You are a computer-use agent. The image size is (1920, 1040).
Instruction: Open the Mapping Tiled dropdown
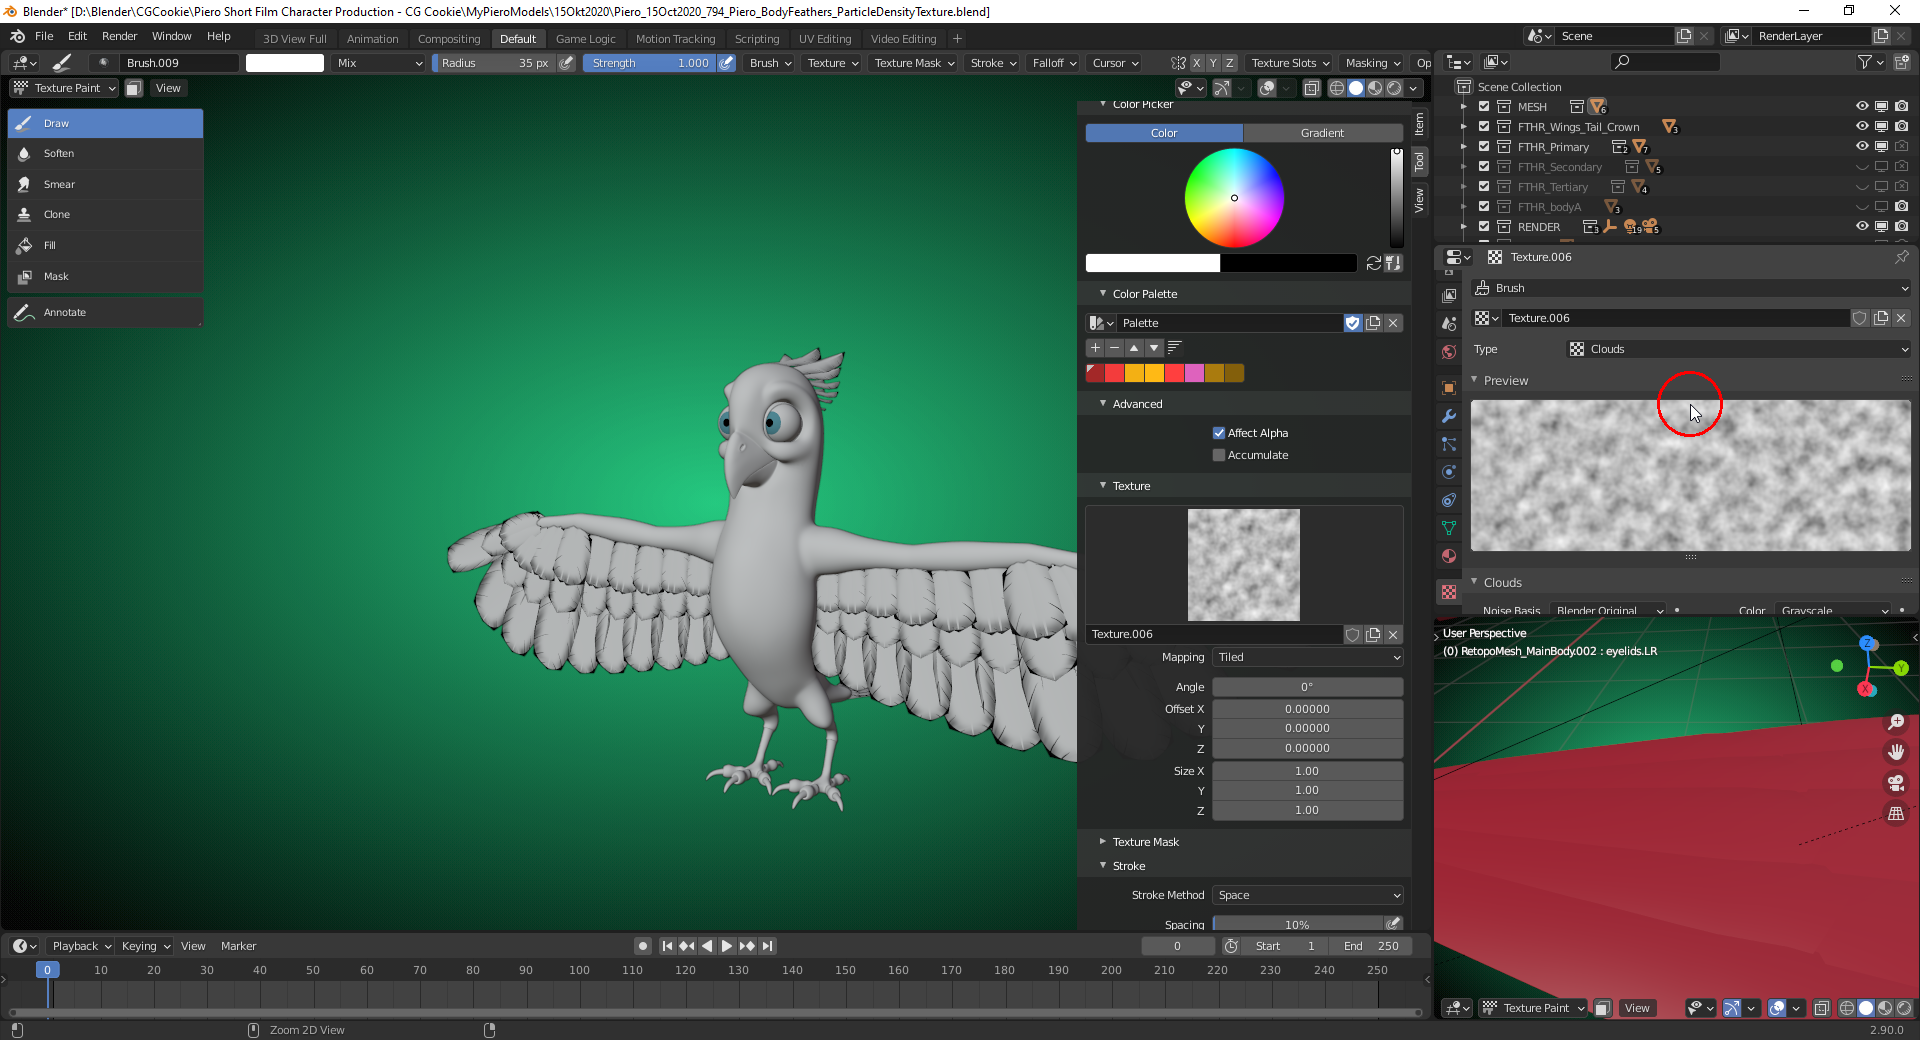(1308, 657)
